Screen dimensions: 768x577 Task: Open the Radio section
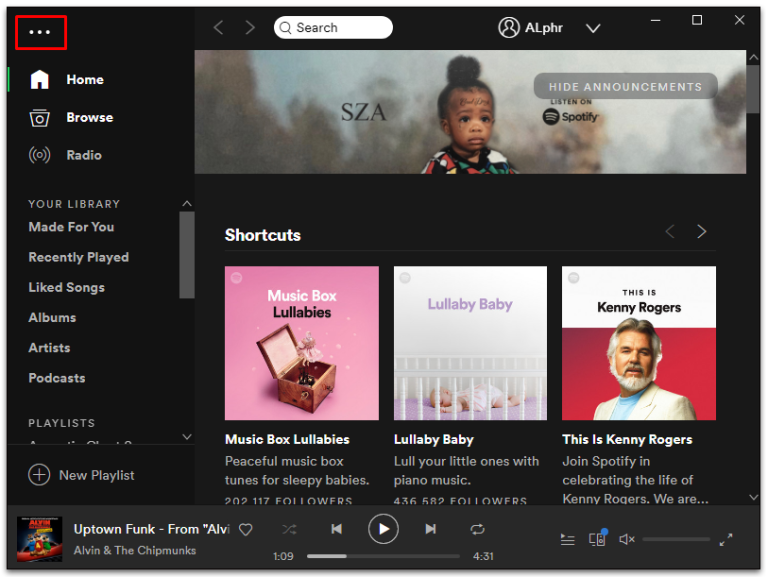[x=84, y=155]
